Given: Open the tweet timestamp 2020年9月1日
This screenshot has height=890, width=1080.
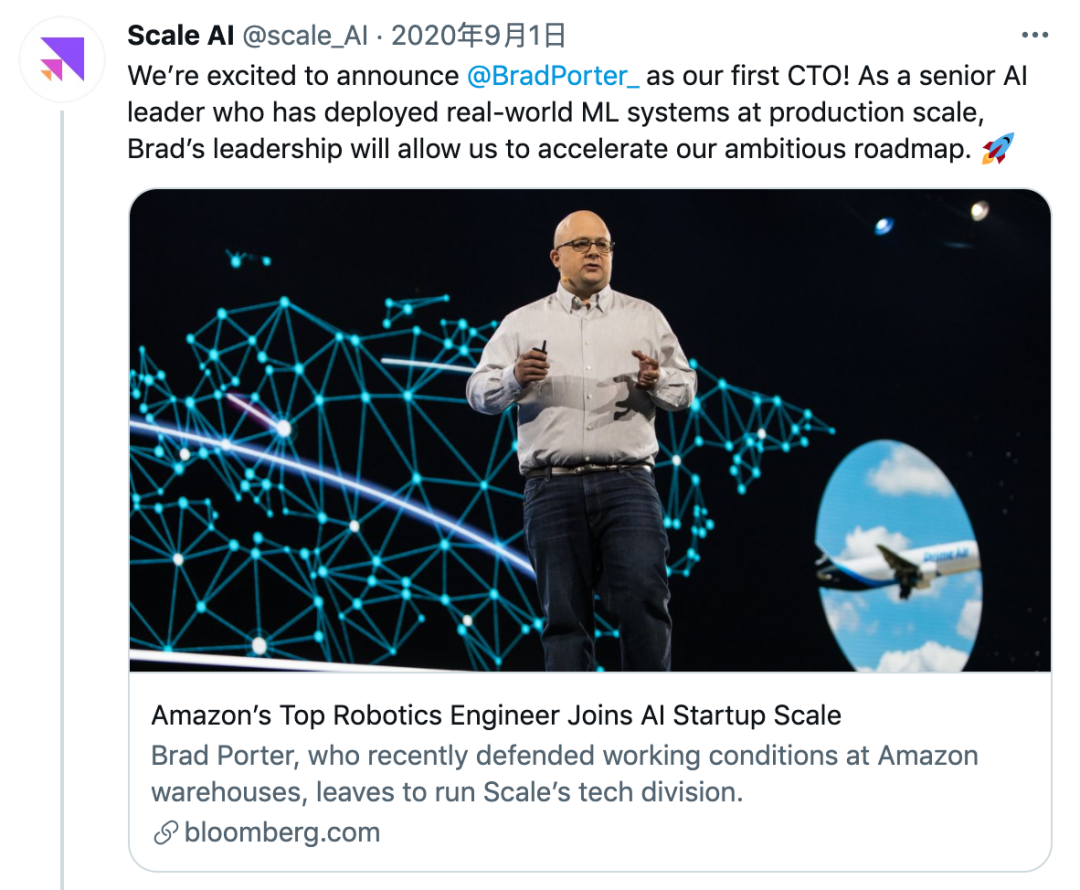Looking at the screenshot, I should (478, 37).
